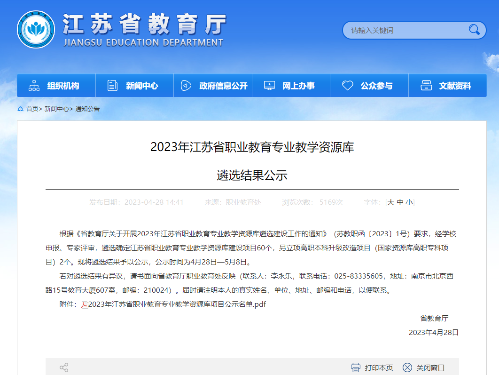Click the close-window X circle icon
Screen dimensions: 500x375
pyautogui.click(x=407, y=367)
